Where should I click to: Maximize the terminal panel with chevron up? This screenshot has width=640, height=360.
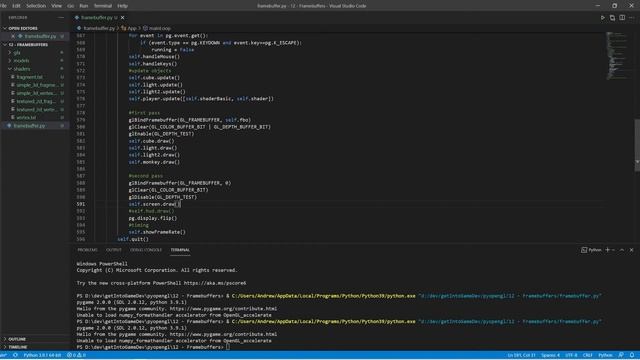coord(622,250)
